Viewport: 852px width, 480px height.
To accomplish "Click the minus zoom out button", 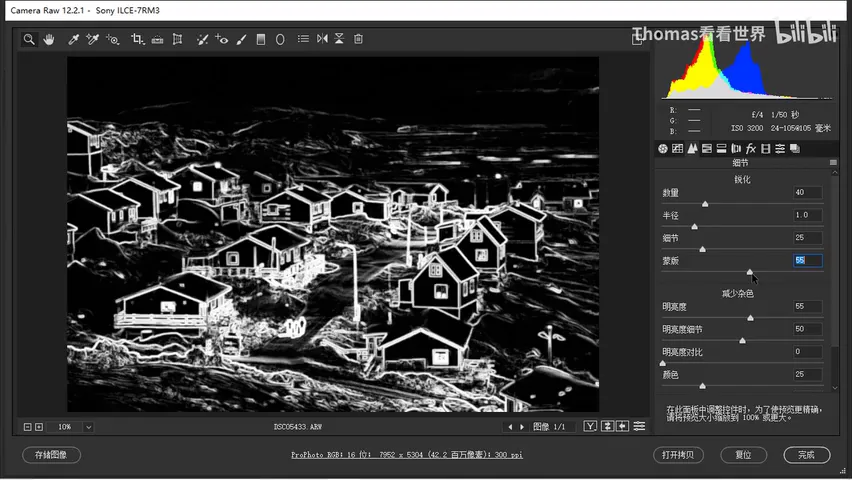I will coord(28,427).
